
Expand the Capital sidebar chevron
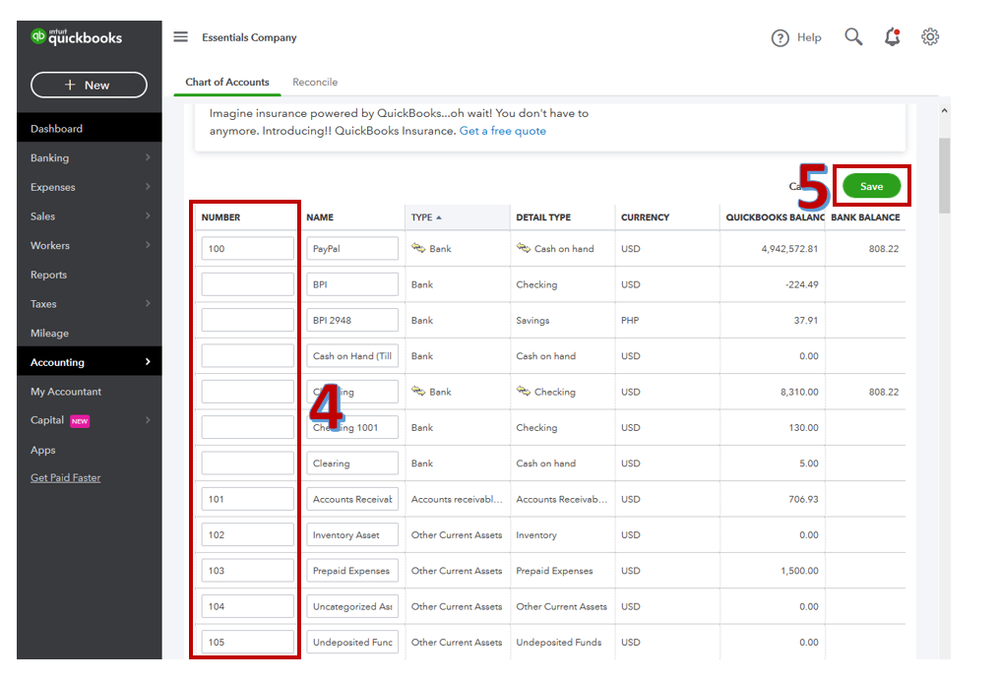(x=148, y=421)
